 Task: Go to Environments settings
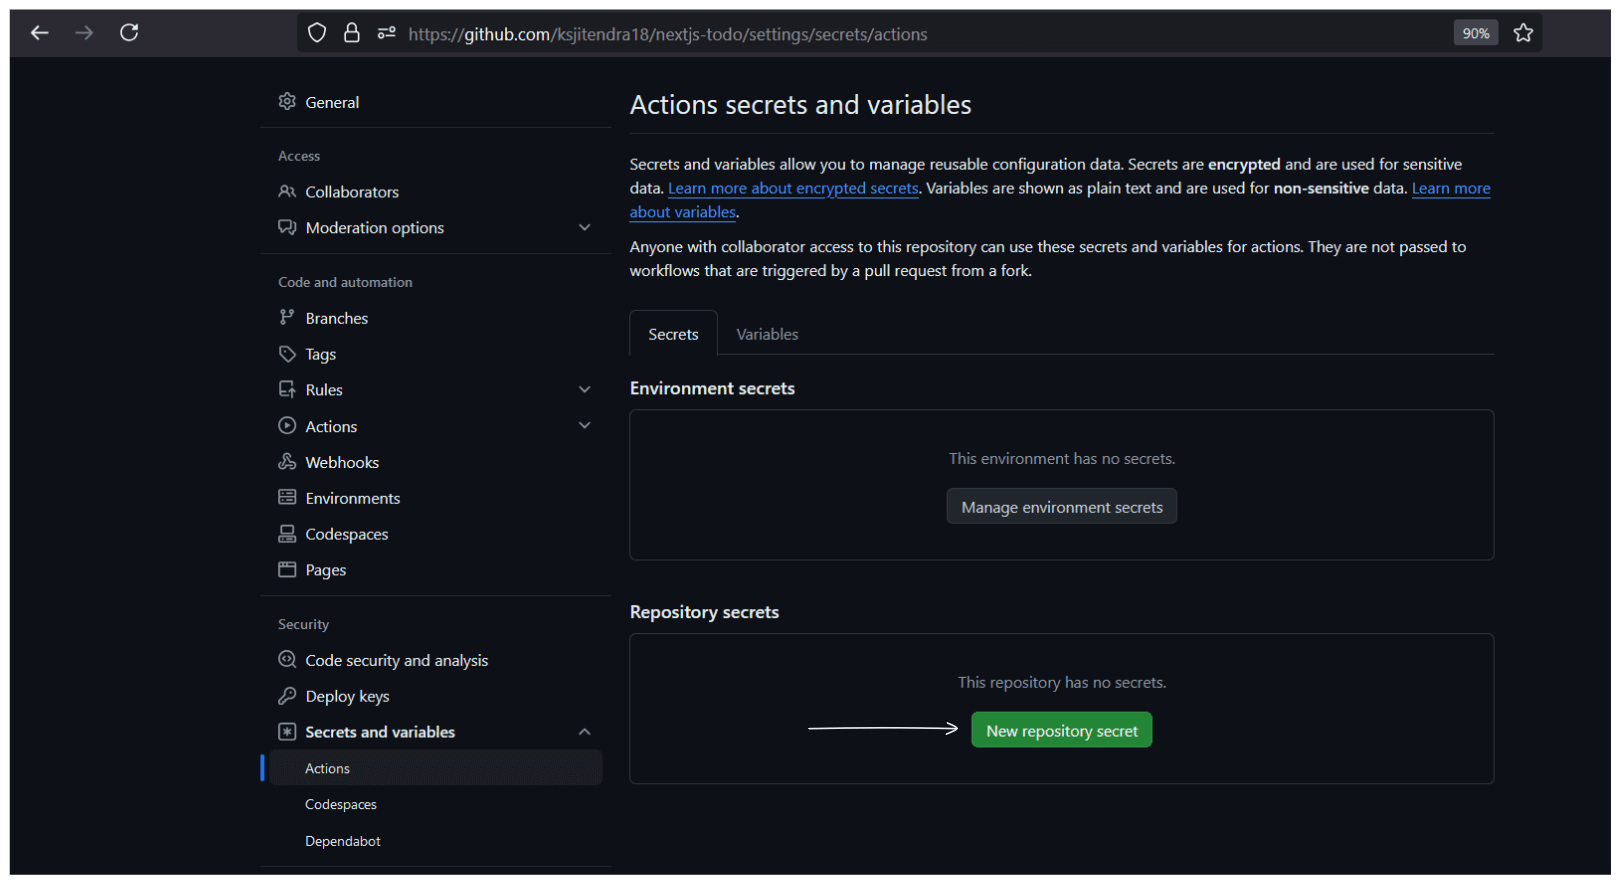click(353, 498)
